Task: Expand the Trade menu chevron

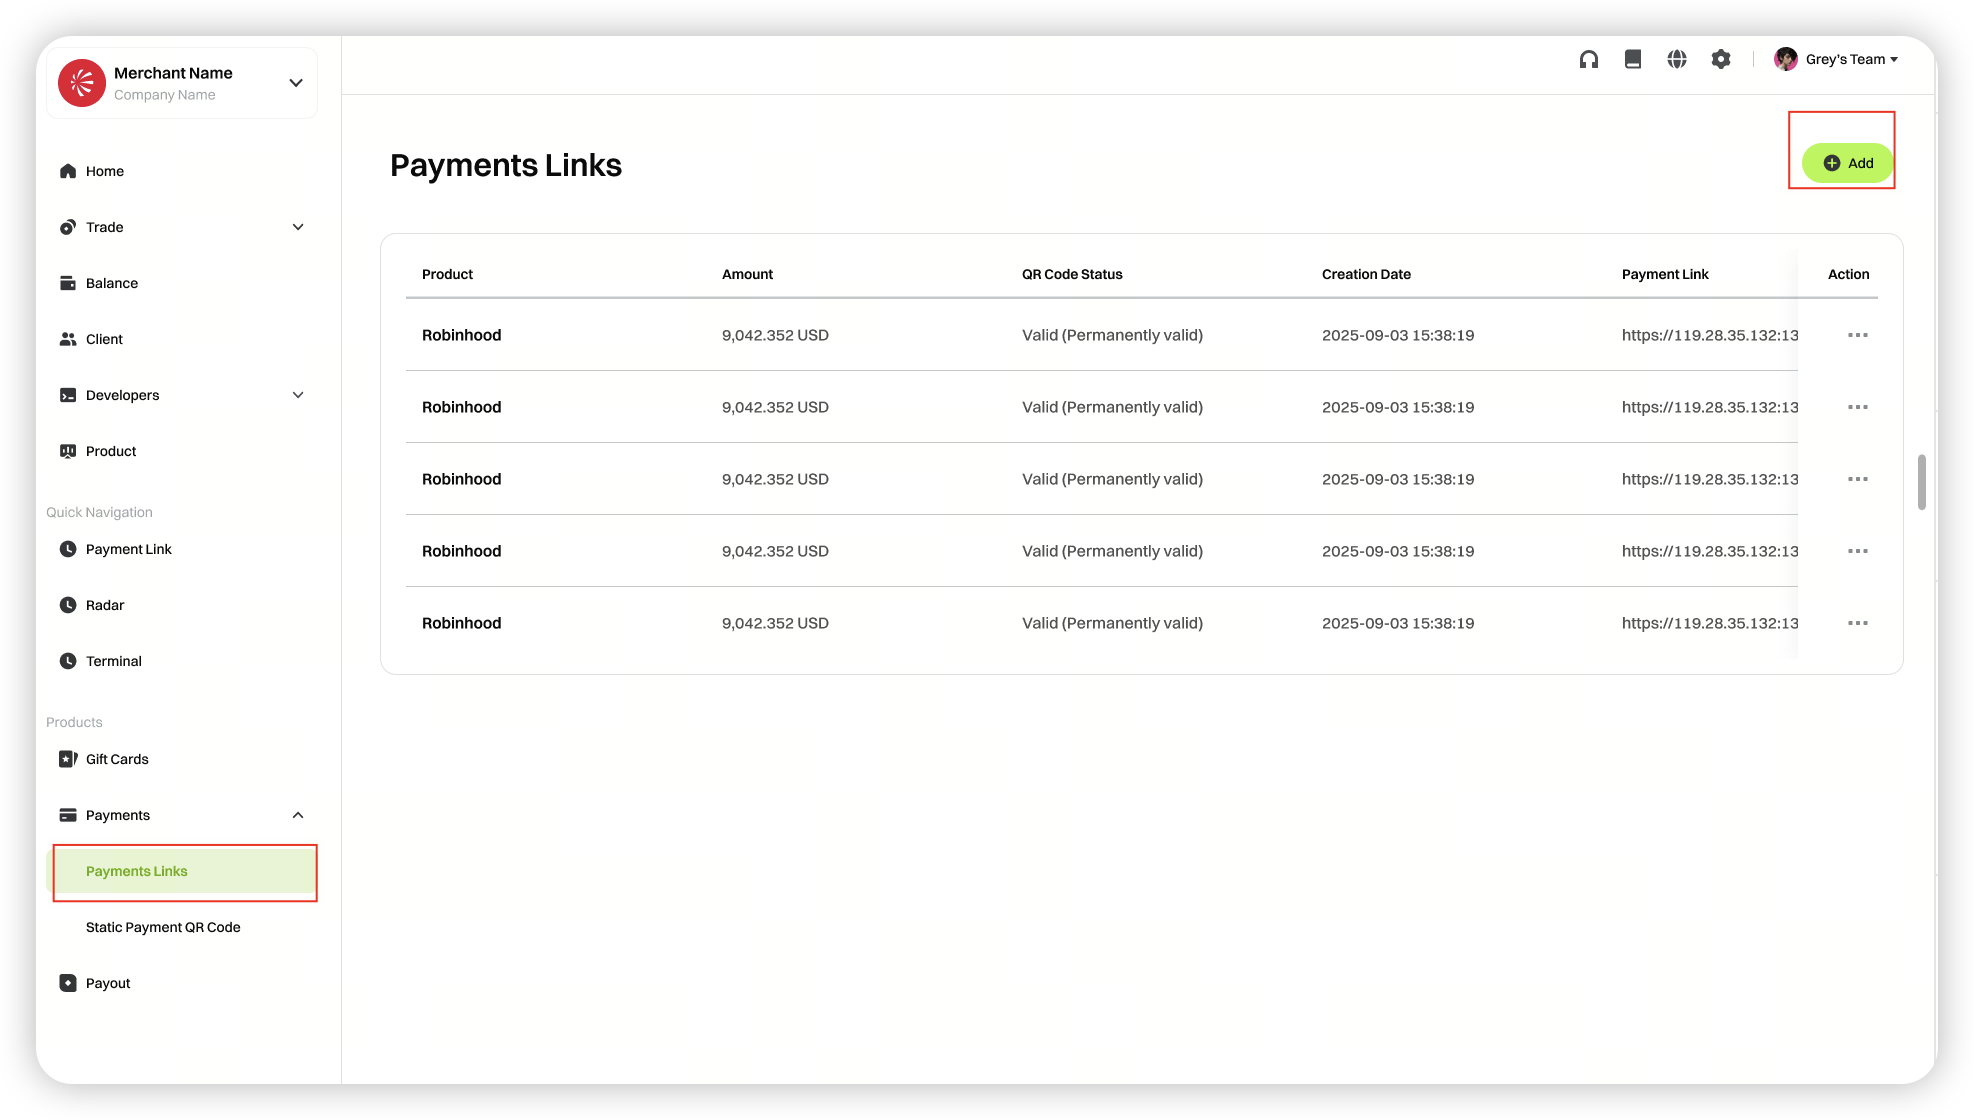Action: [x=298, y=227]
